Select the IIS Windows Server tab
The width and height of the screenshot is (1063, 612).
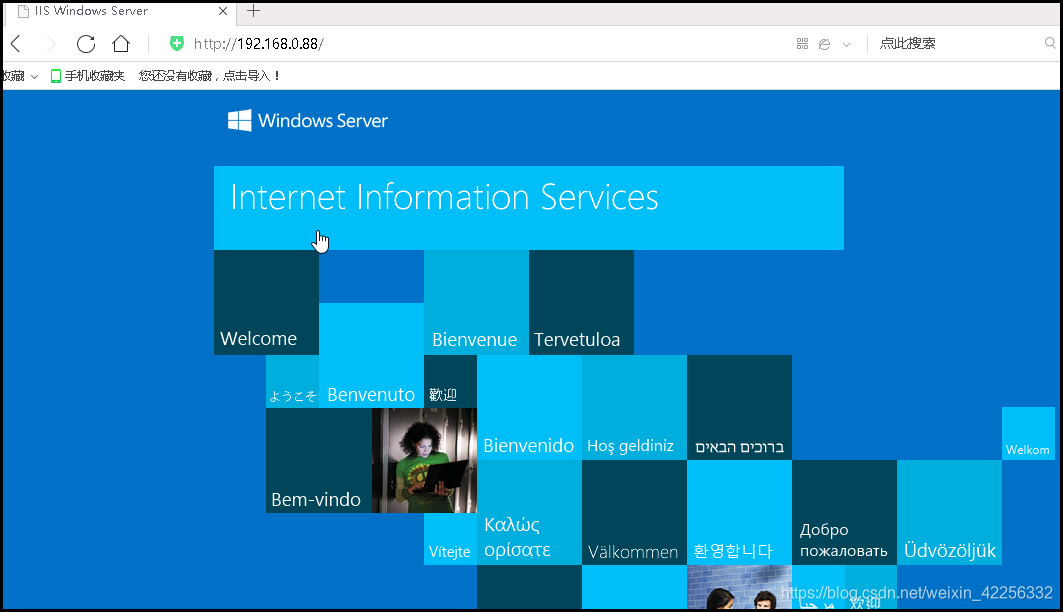120,12
